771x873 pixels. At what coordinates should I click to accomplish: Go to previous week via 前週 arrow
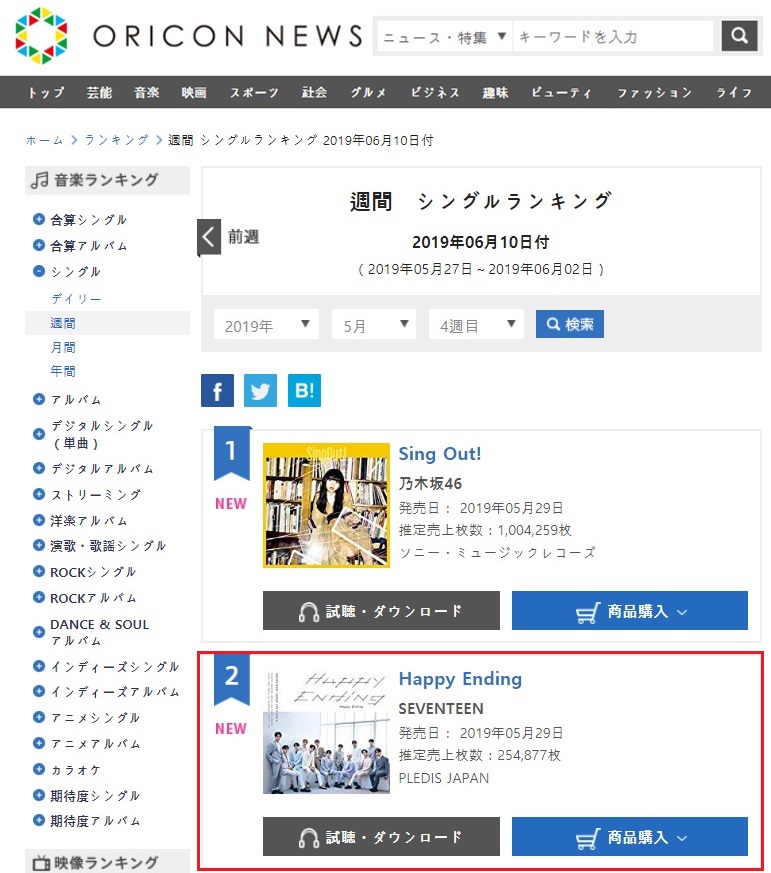[209, 237]
